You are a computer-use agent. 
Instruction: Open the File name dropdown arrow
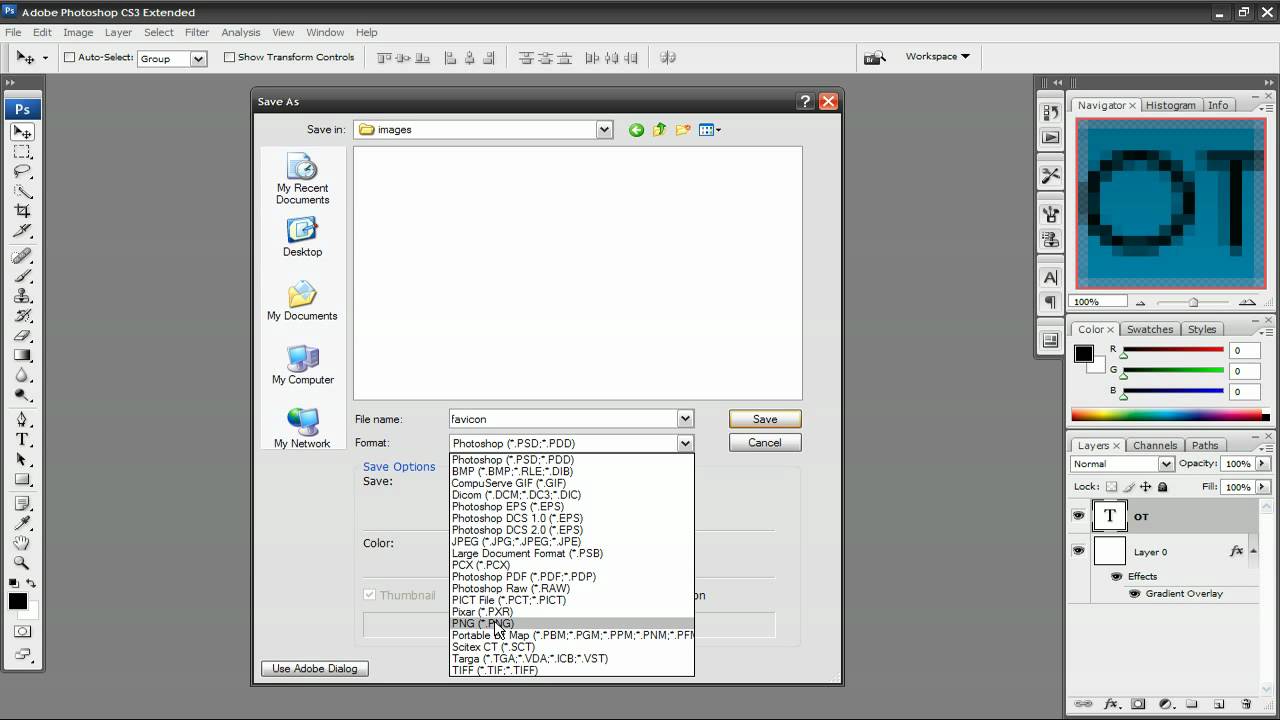coord(685,419)
